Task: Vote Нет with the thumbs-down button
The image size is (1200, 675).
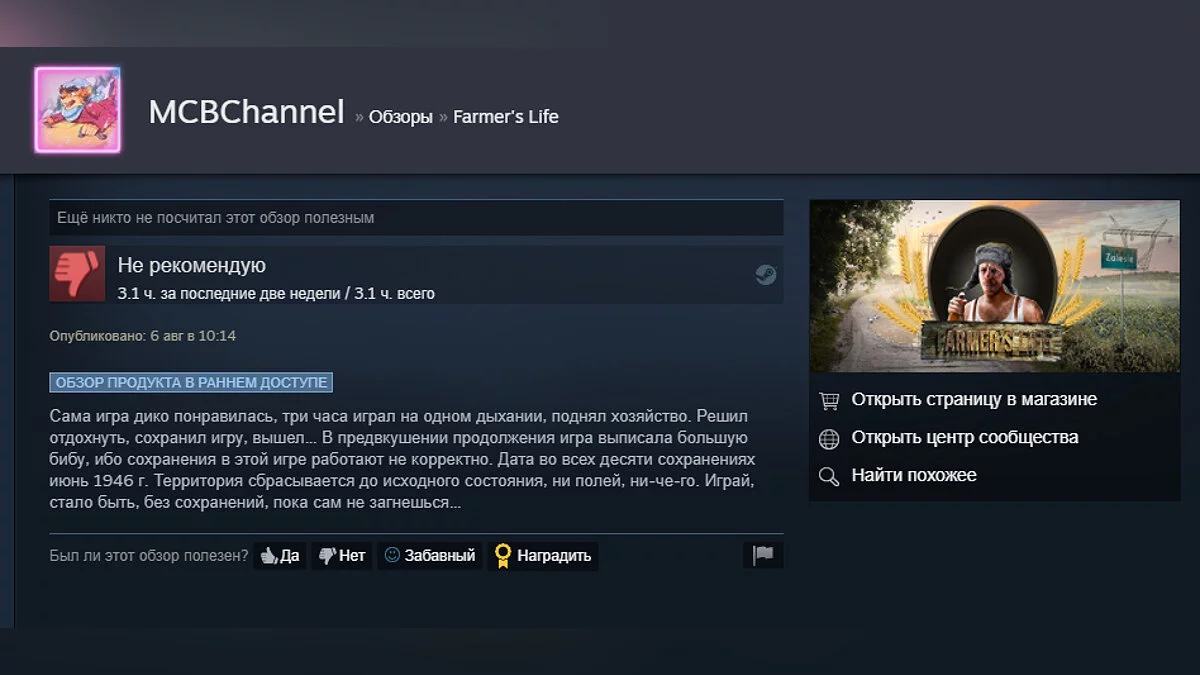Action: coord(342,556)
